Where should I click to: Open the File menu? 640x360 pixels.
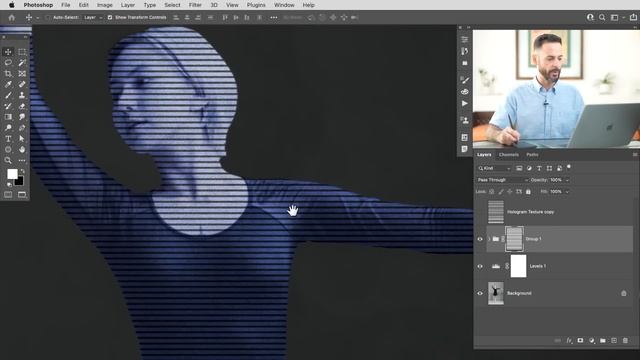pos(65,5)
